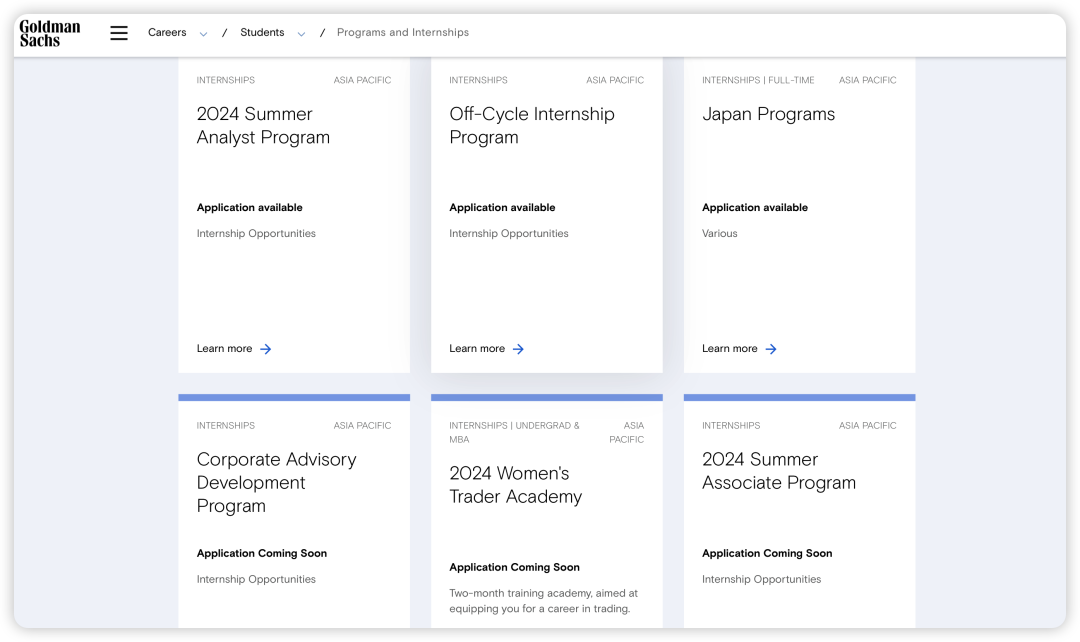Open the hamburger navigation menu
The height and width of the screenshot is (642, 1080).
[119, 33]
